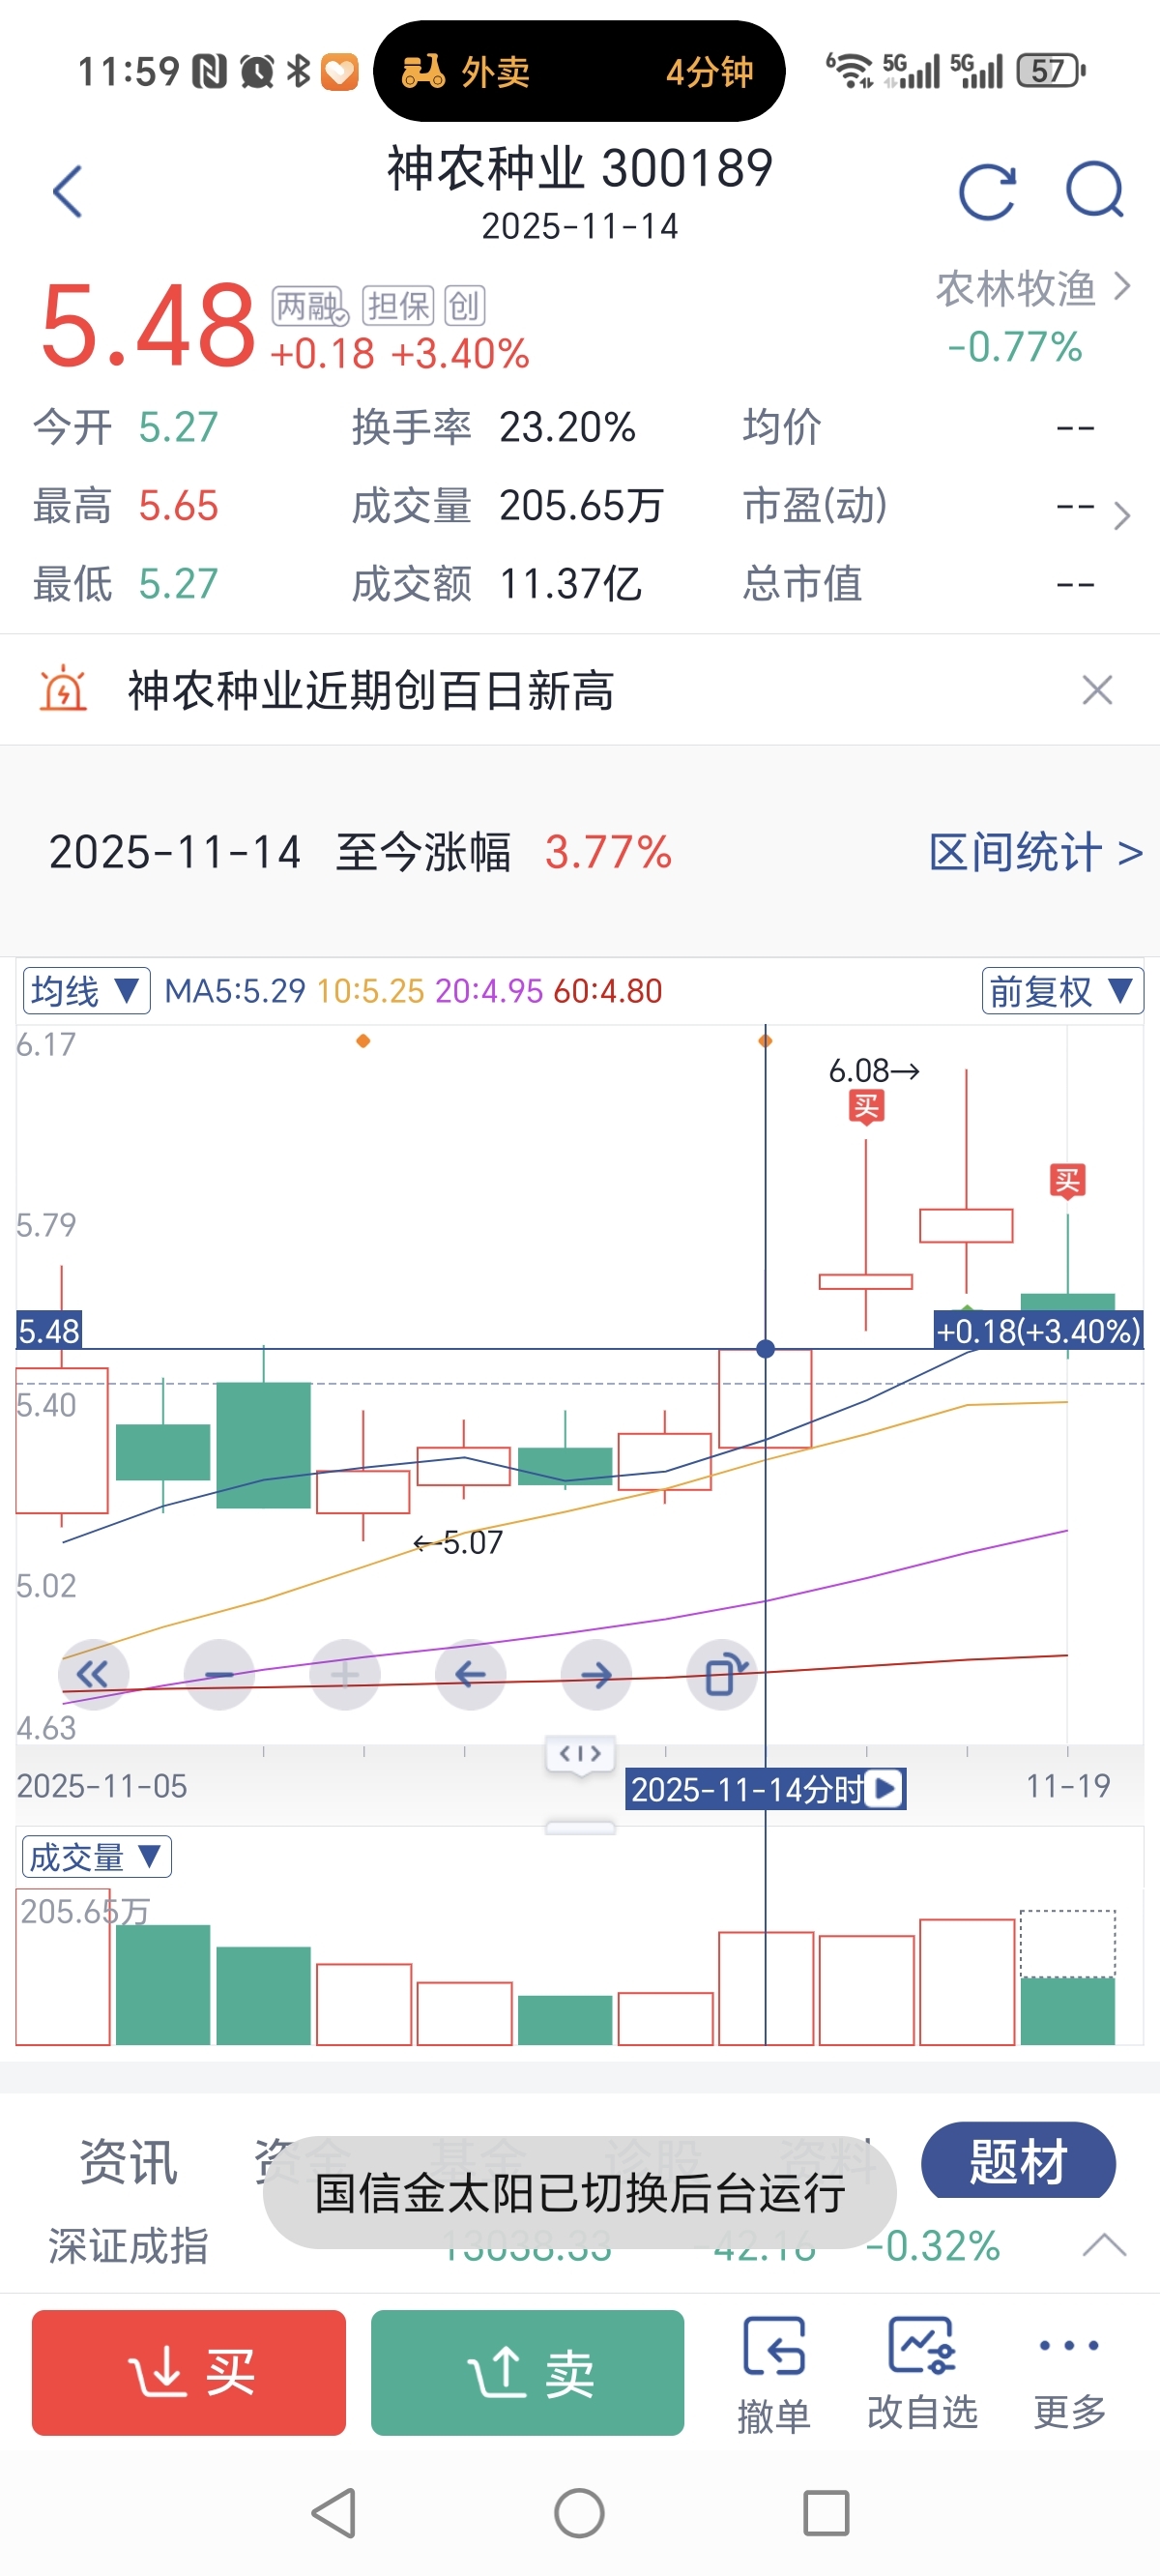Open the 成交量 sub-indicator dropdown
The width and height of the screenshot is (1160, 2576).
(x=96, y=1857)
